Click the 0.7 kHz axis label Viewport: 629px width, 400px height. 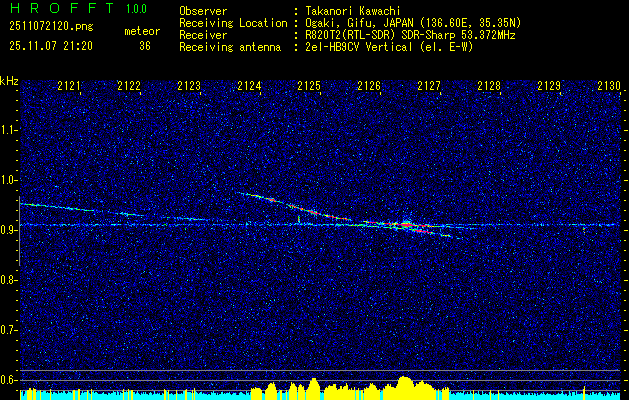pyautogui.click(x=8, y=330)
